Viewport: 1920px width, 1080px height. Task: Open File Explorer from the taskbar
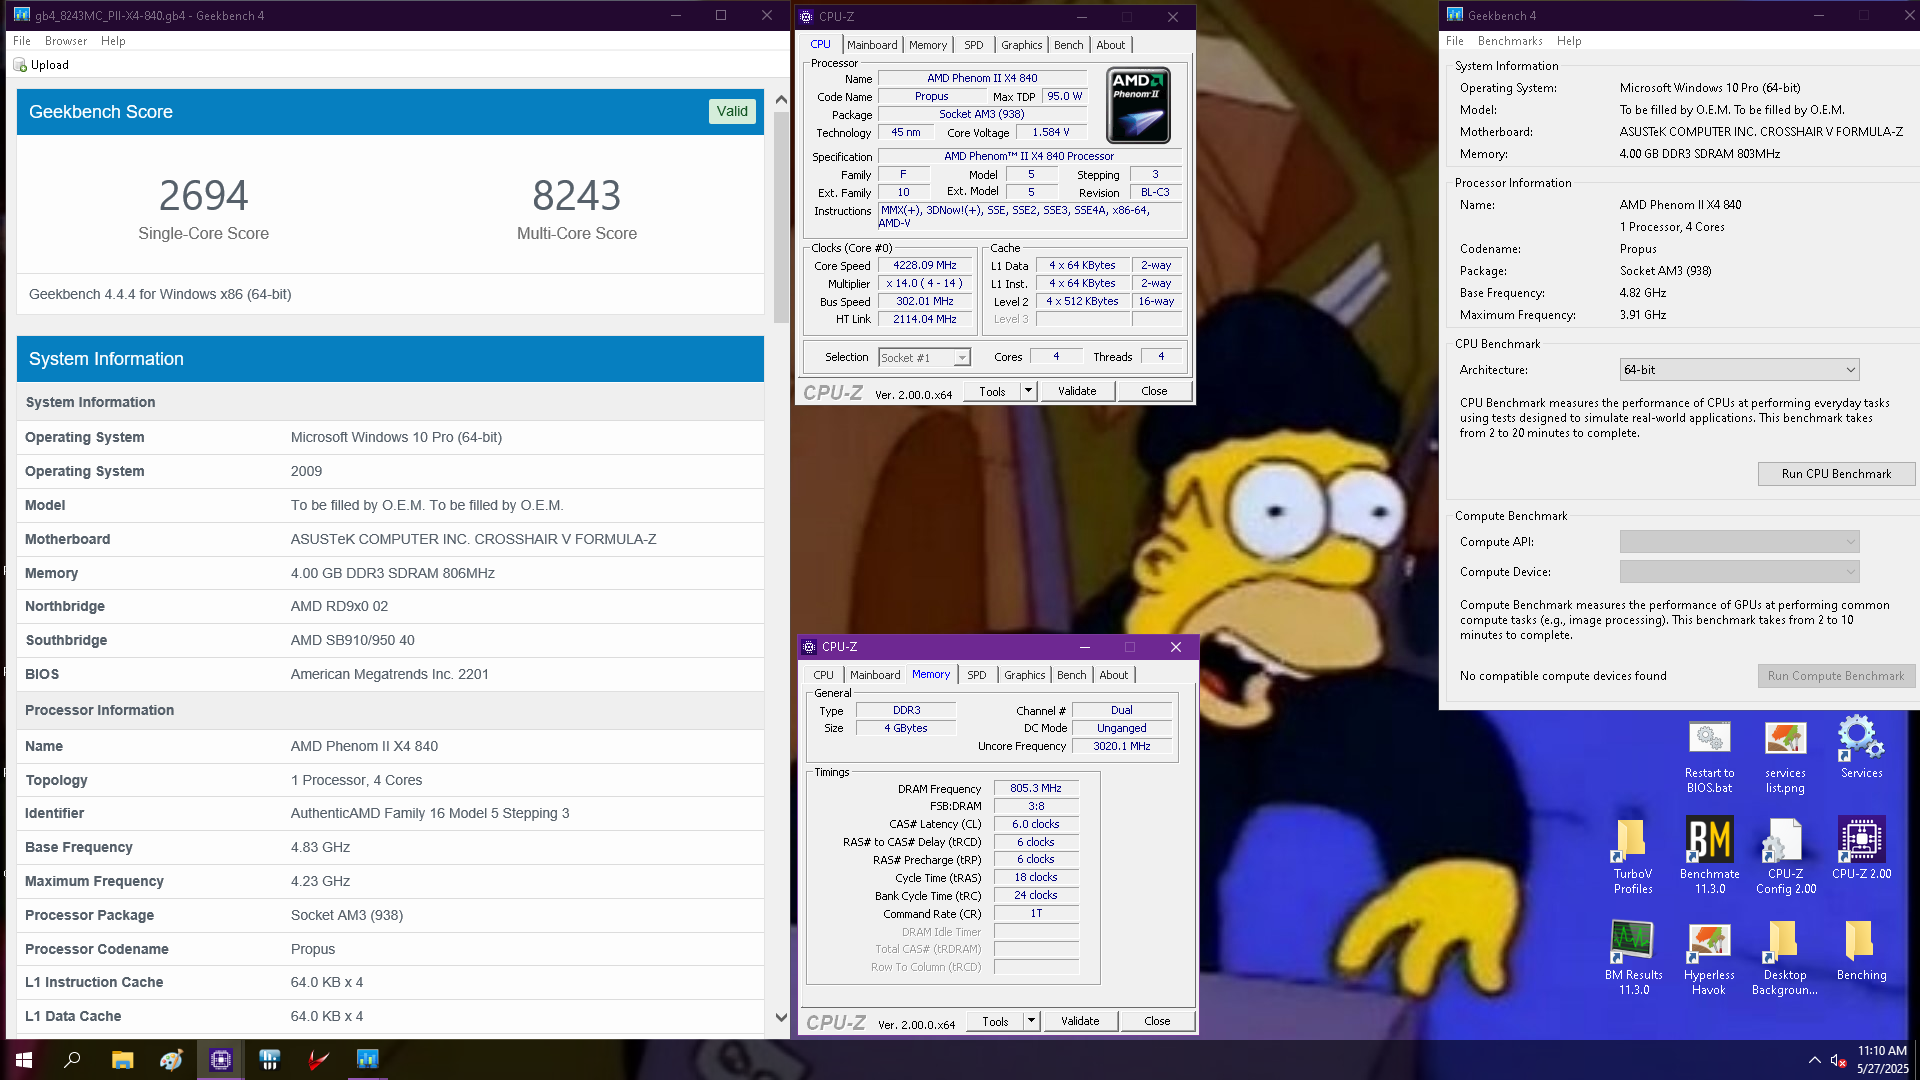click(x=122, y=1059)
